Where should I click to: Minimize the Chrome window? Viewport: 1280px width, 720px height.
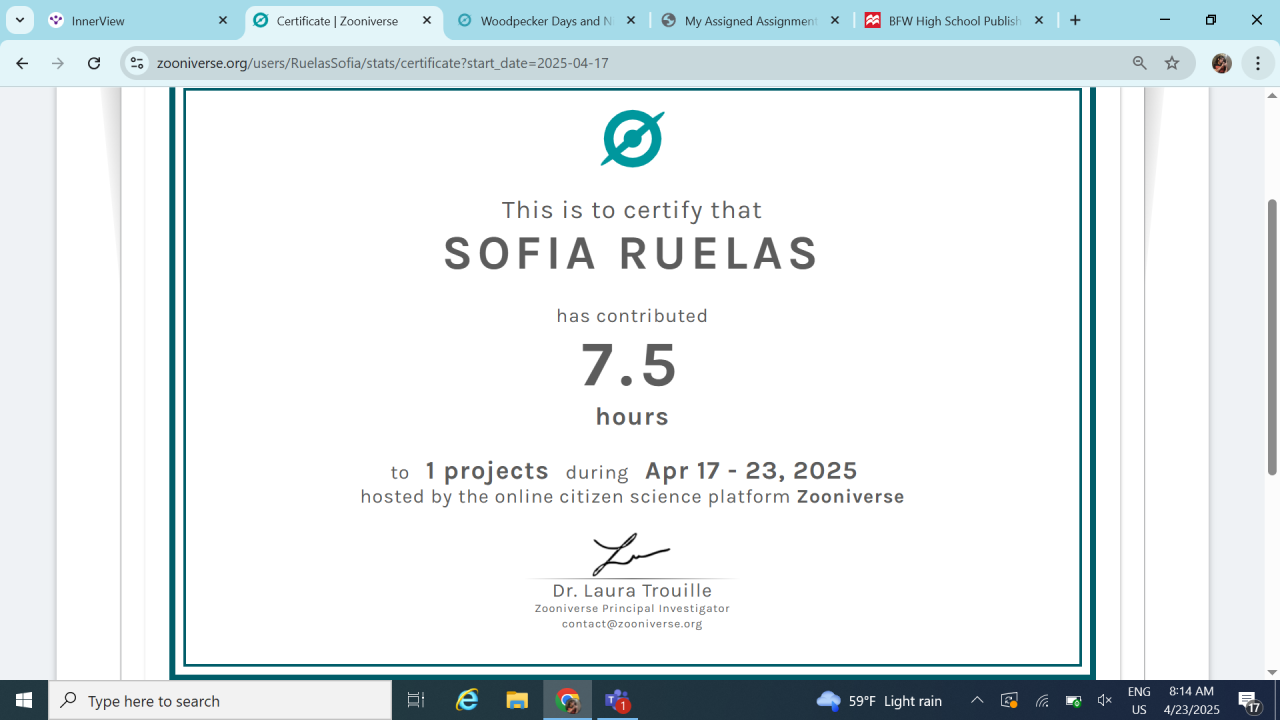[x=1165, y=20]
